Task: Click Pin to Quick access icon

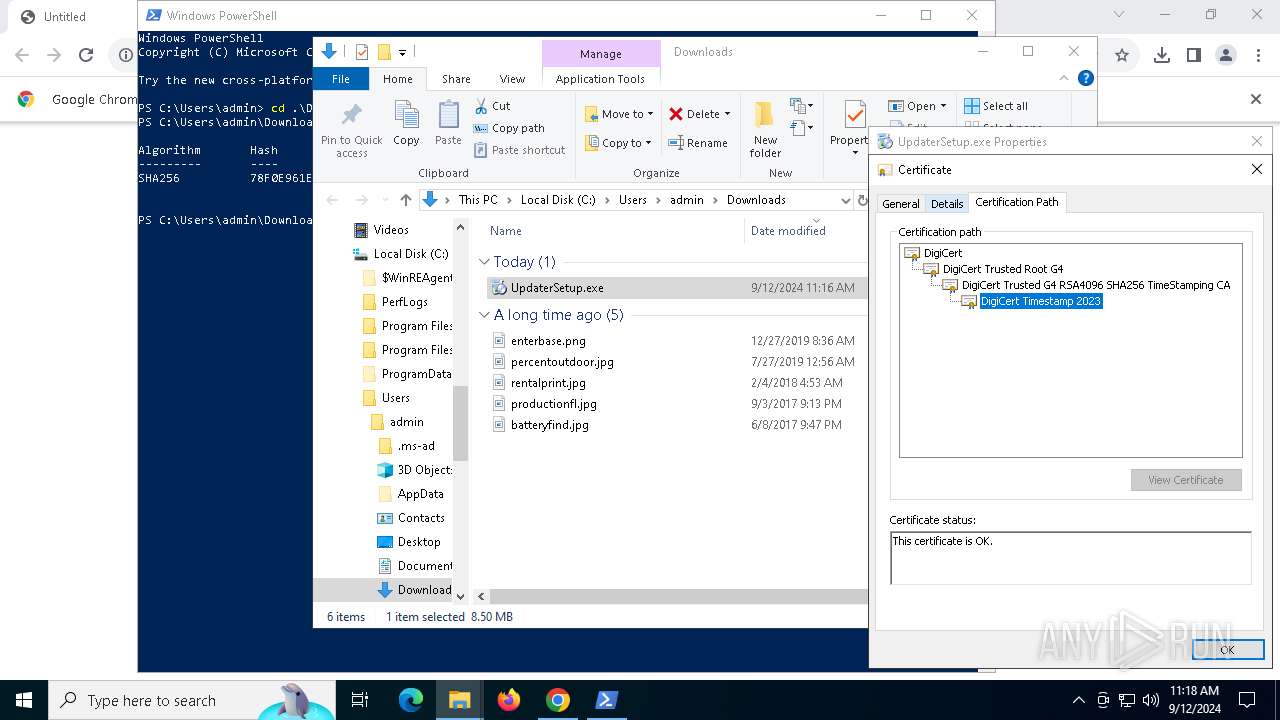Action: [x=351, y=115]
